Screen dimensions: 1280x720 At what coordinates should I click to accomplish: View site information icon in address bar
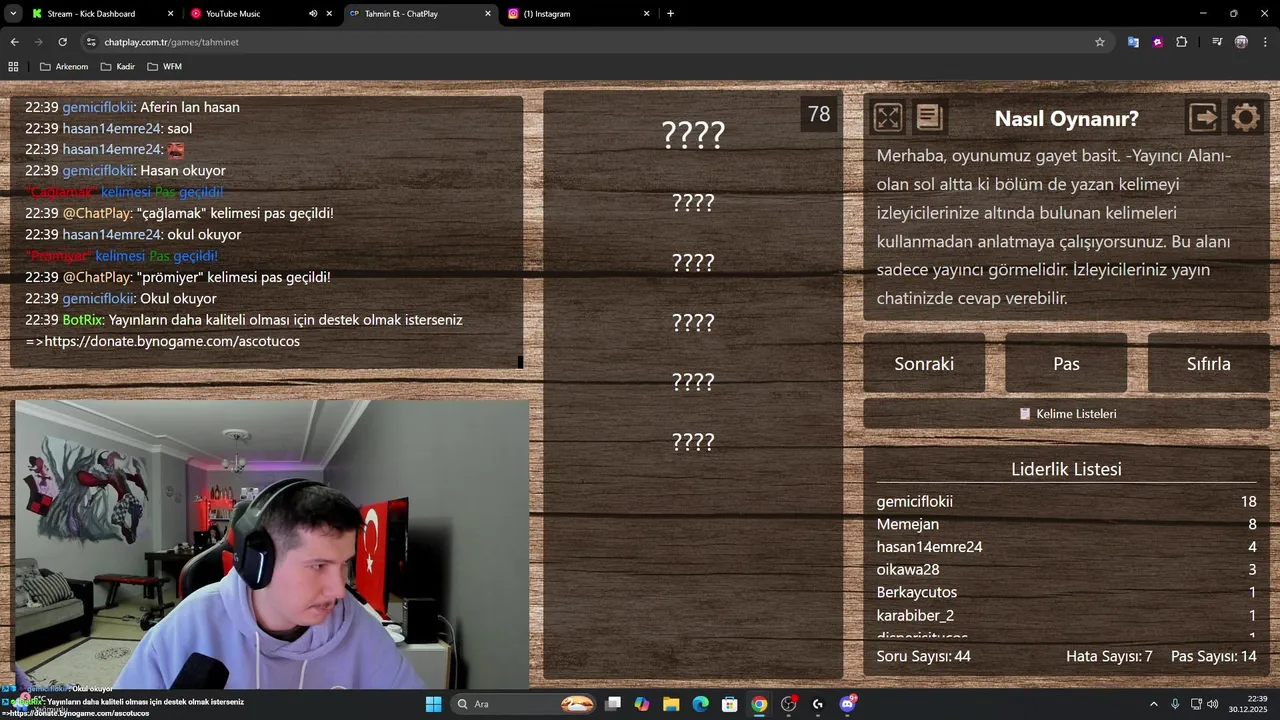91,42
